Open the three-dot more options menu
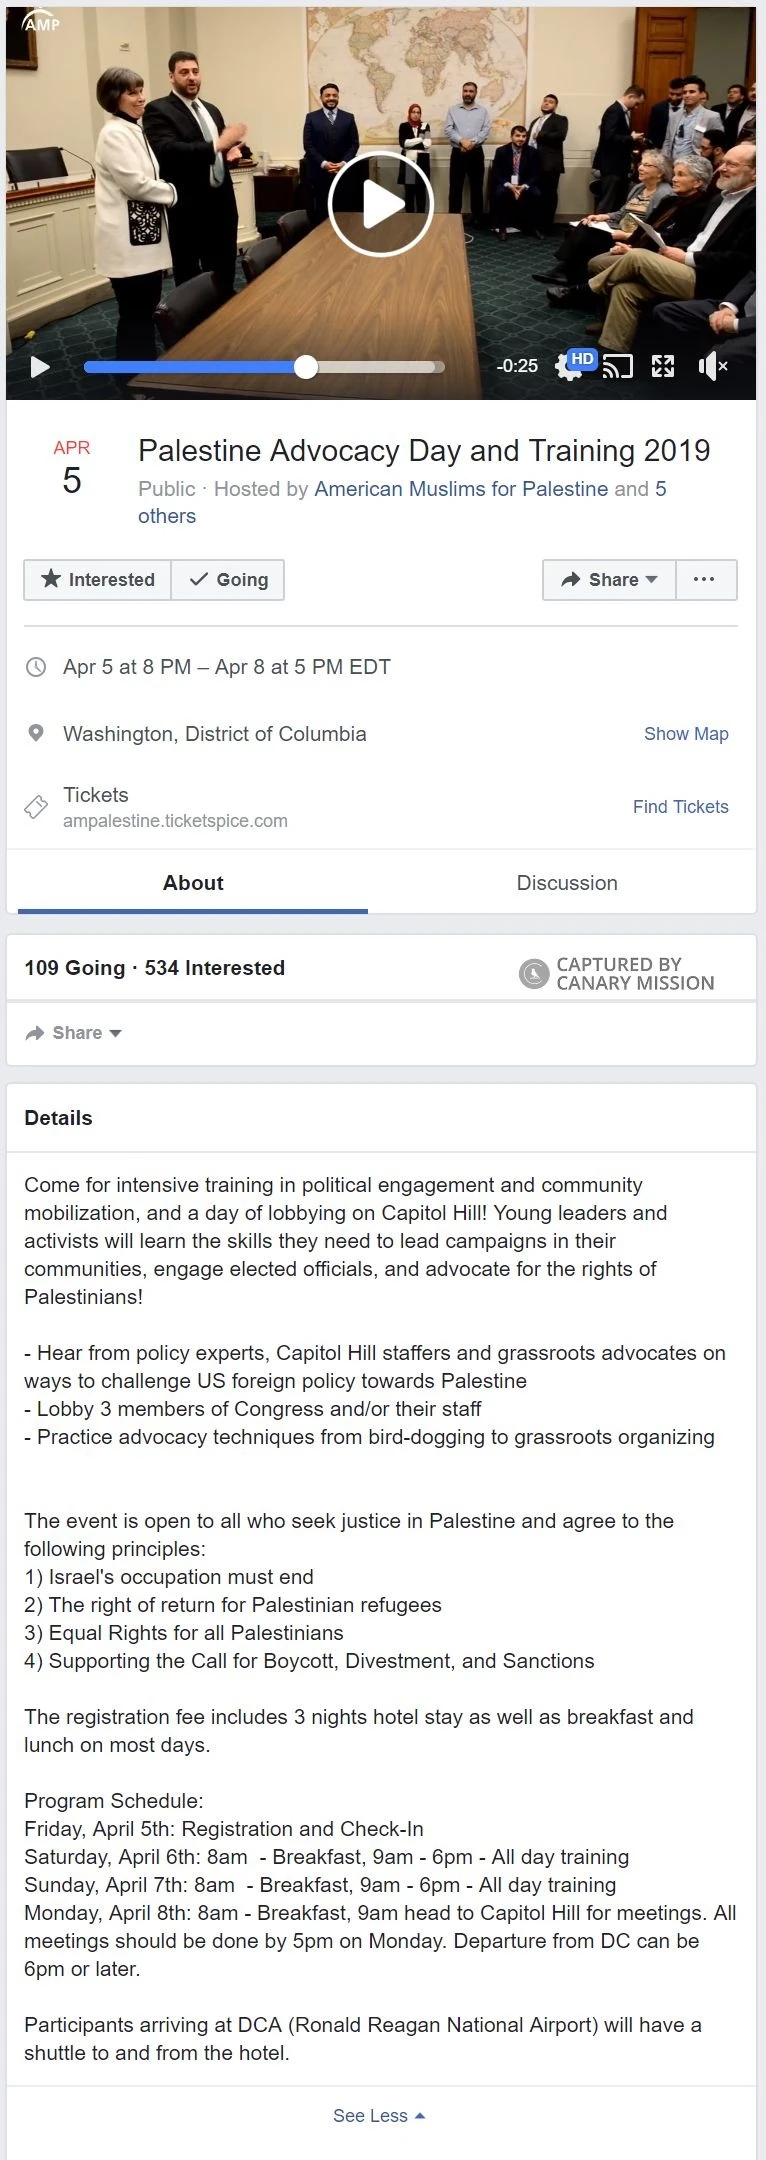 705,580
